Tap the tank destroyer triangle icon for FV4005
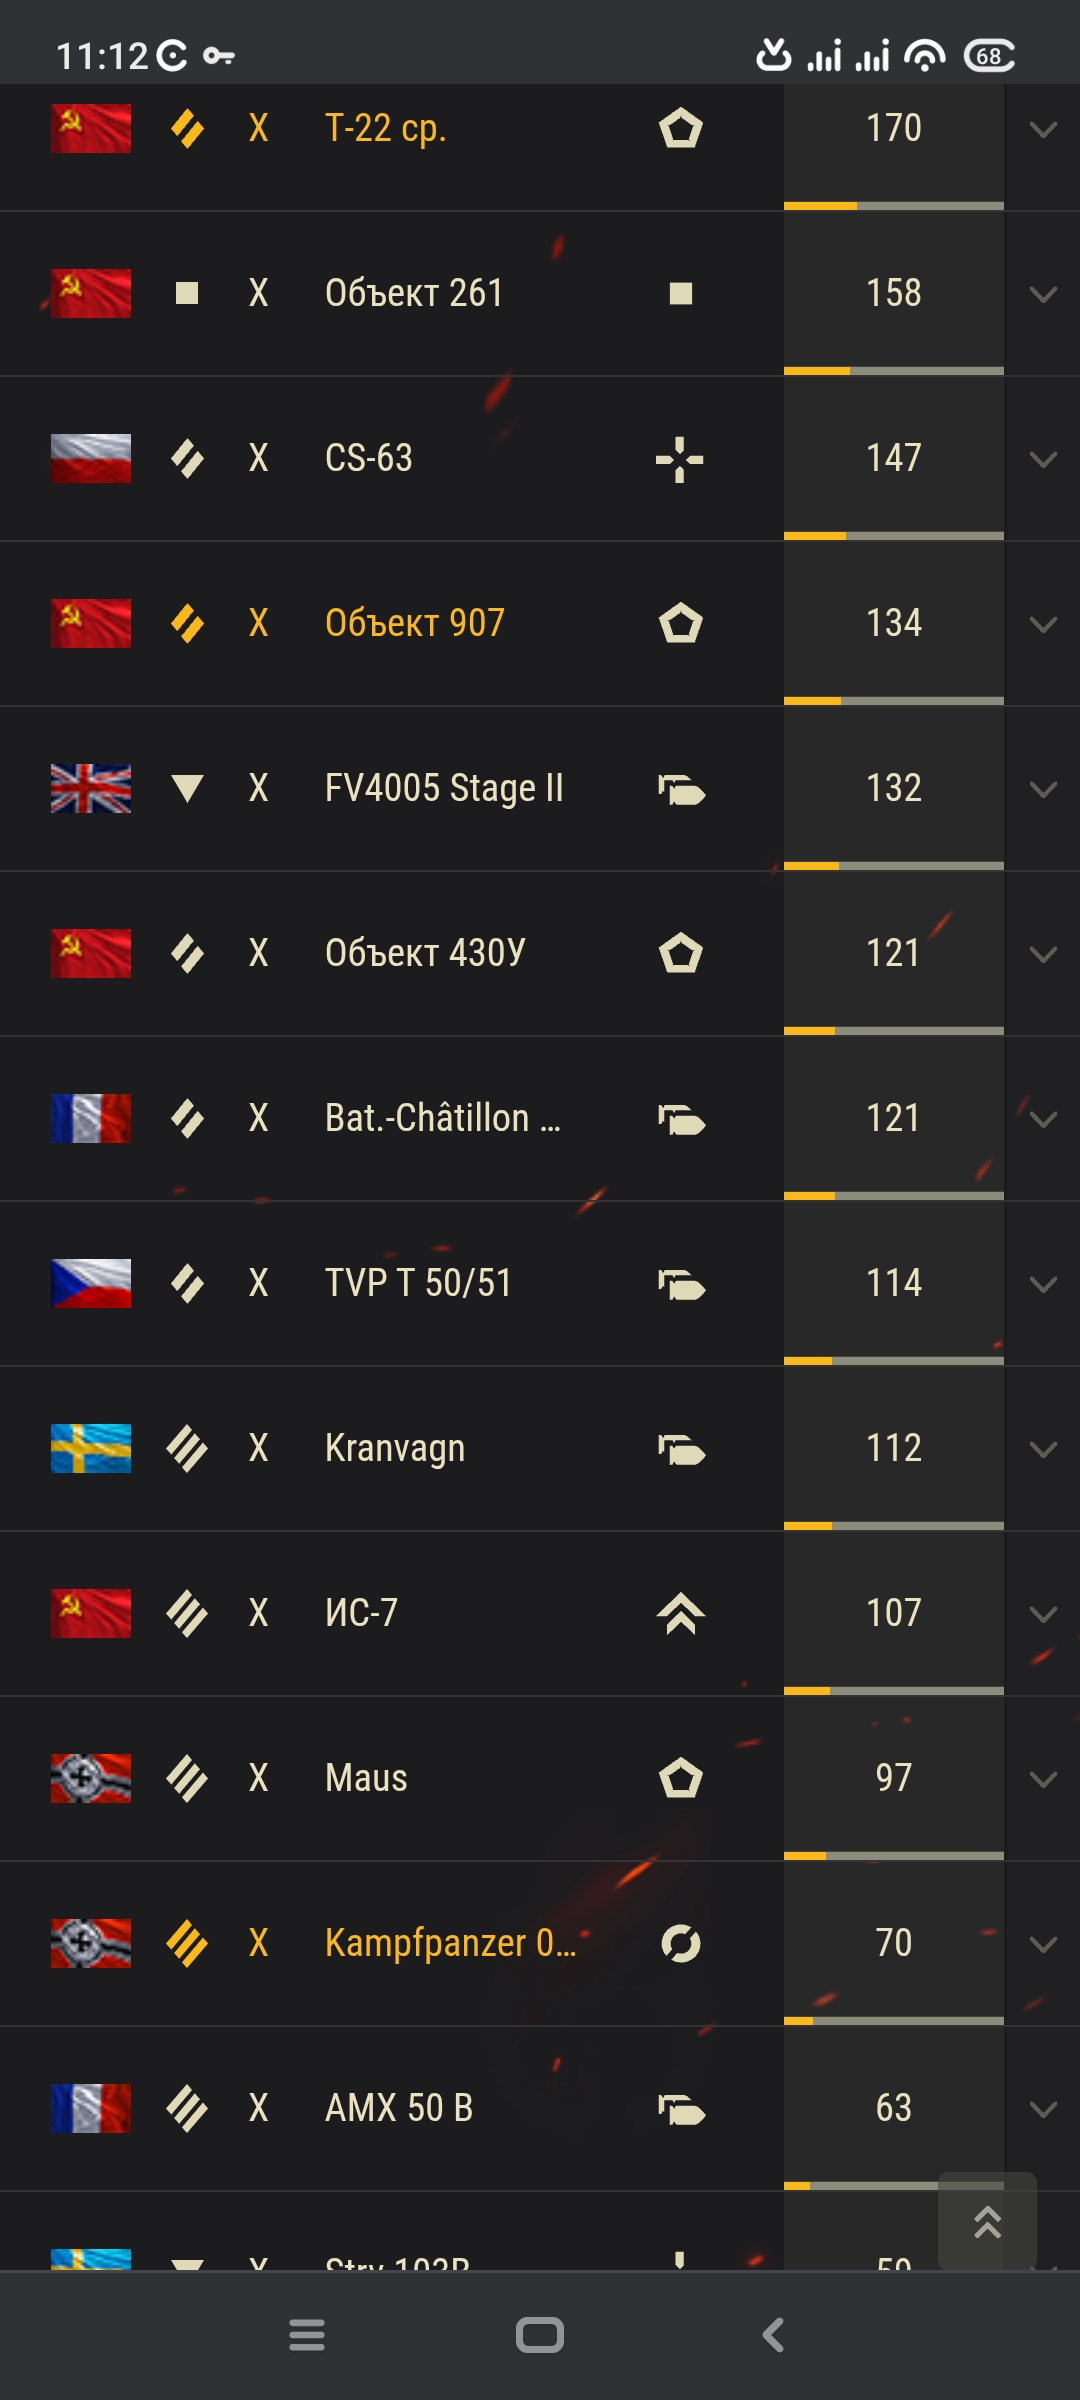1080x2400 pixels. coord(187,788)
